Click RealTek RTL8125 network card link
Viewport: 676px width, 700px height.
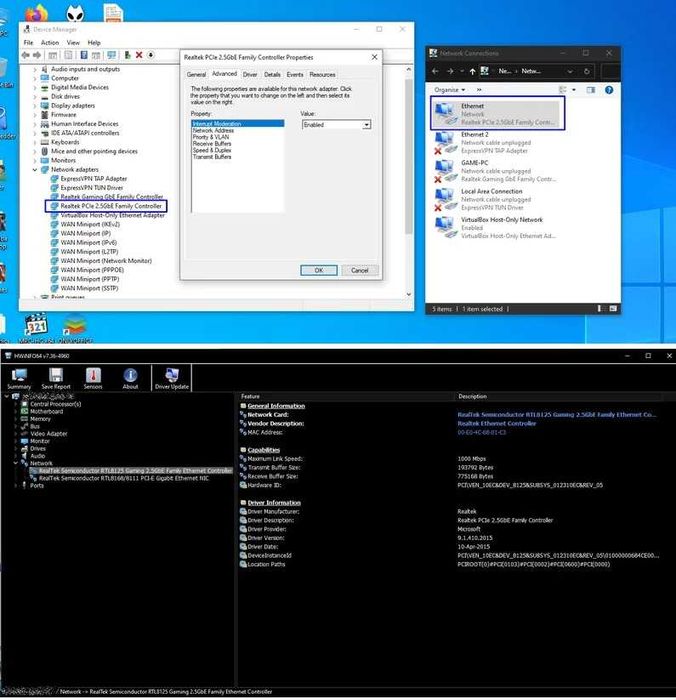pyautogui.click(x=556, y=415)
